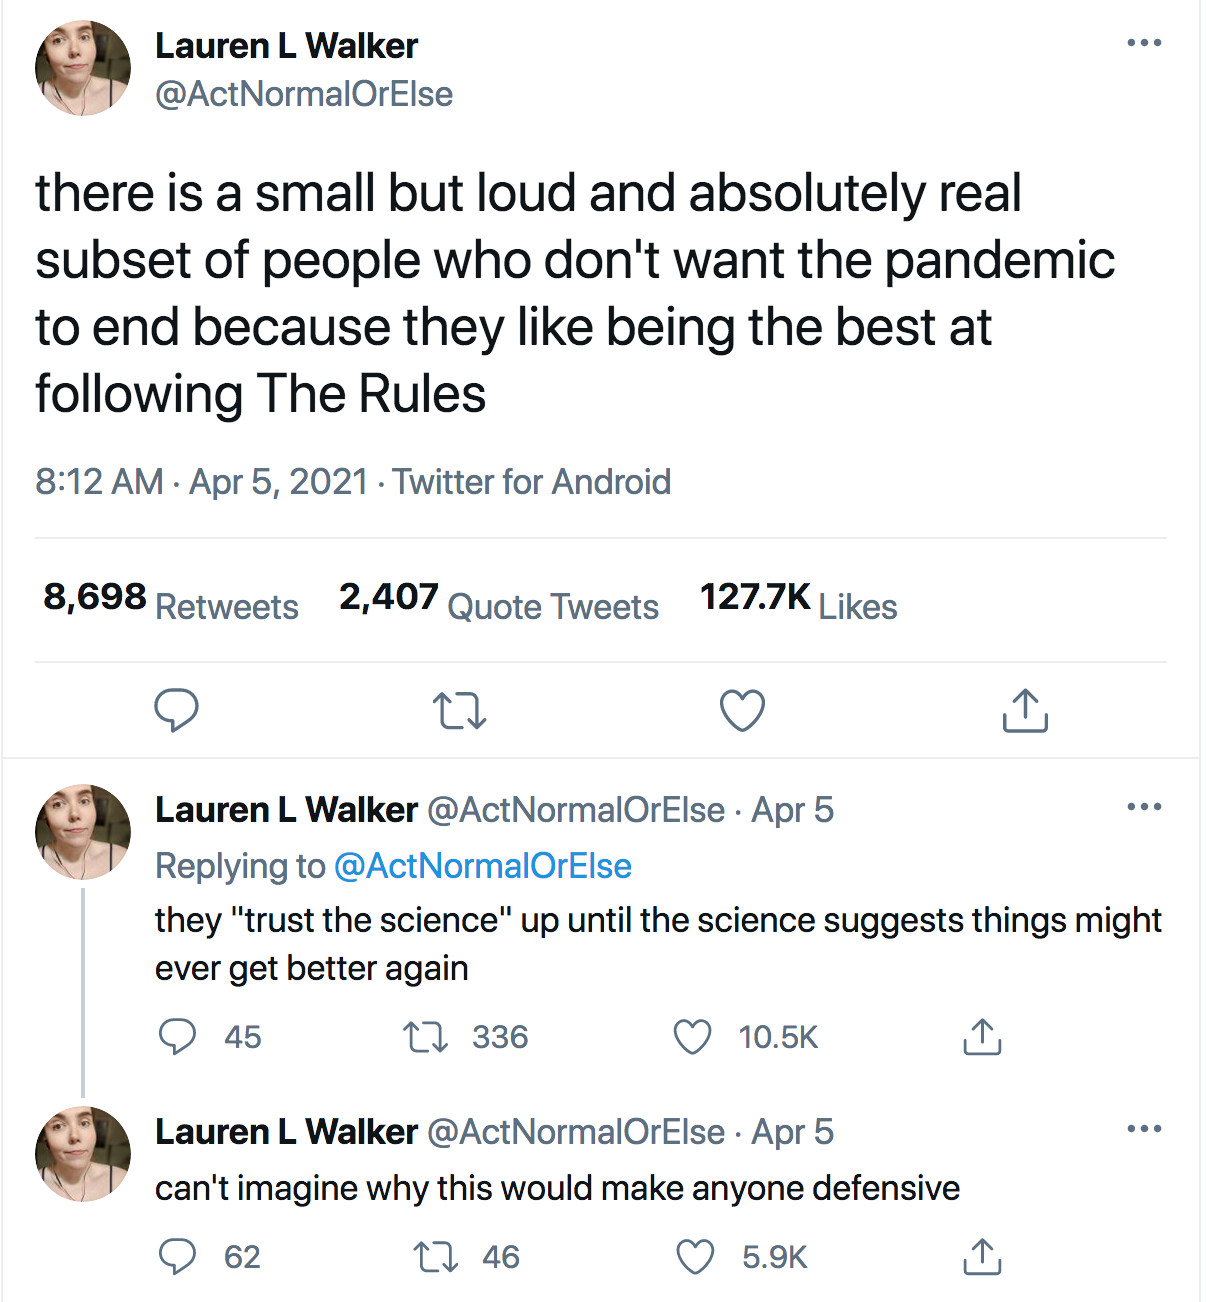
Task: Reply to the "trust the science" tweet
Action: (178, 1037)
